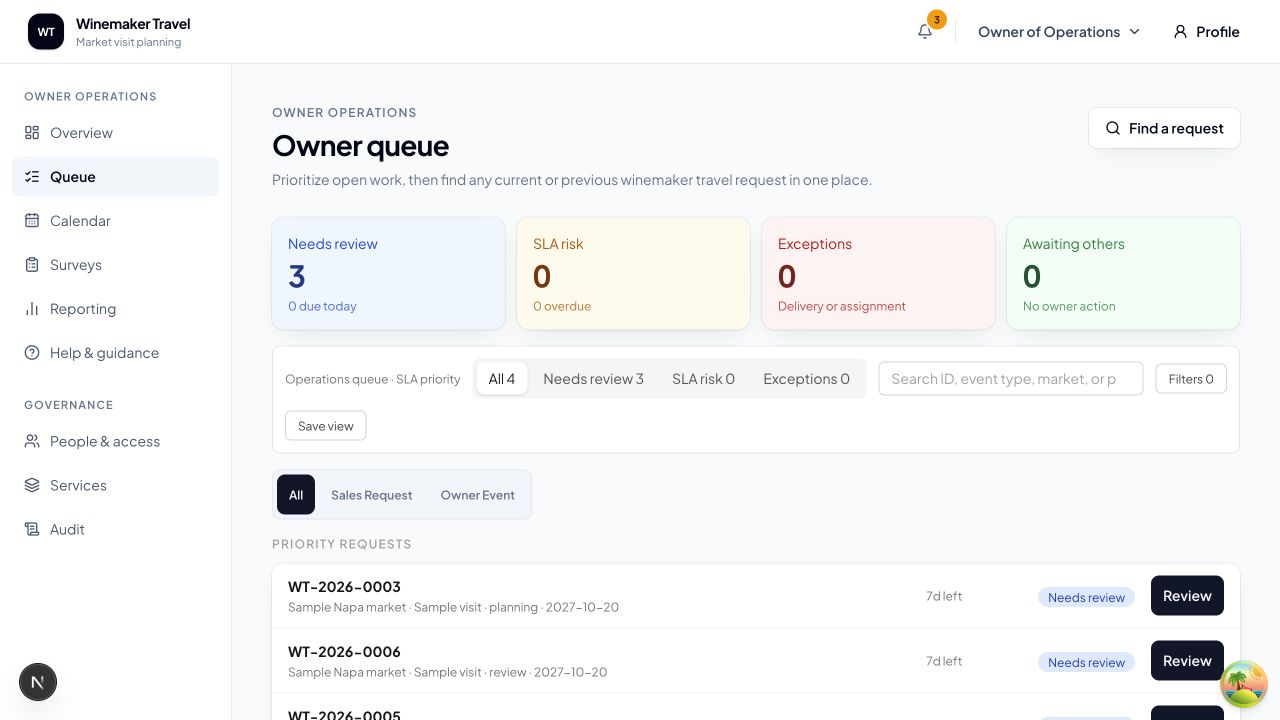Click the Reporting bar chart icon
This screenshot has height=720, width=1280.
click(x=32, y=309)
